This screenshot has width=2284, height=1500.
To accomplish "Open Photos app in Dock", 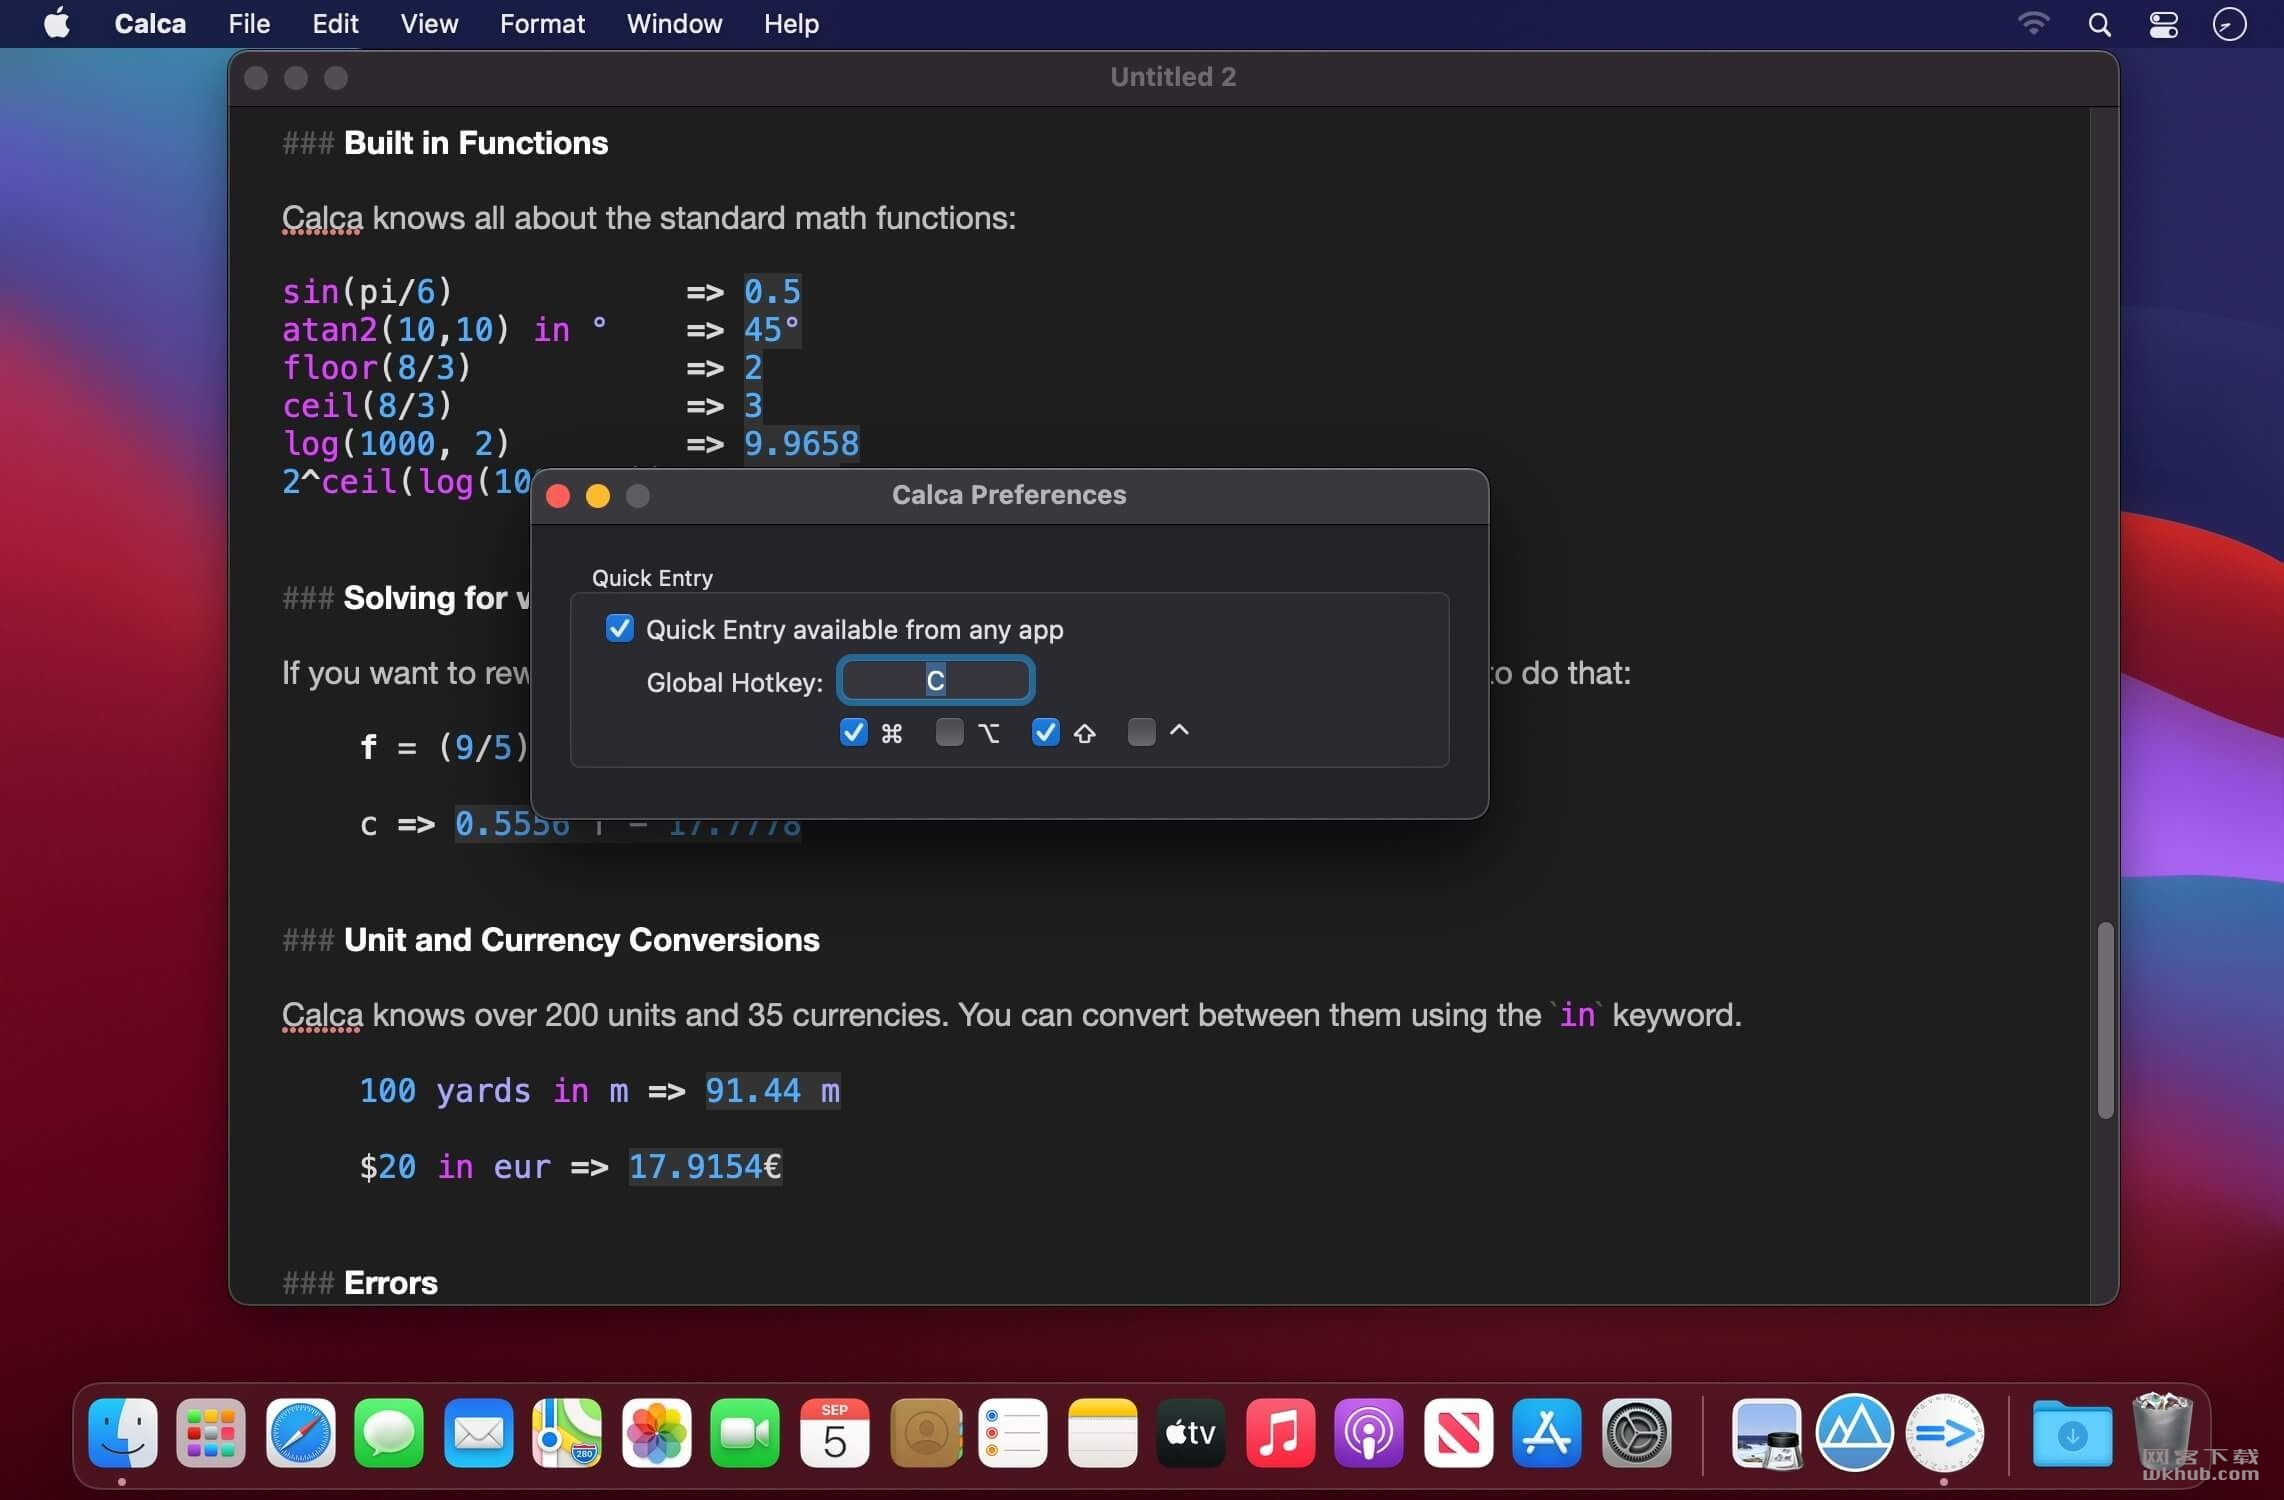I will [x=656, y=1432].
